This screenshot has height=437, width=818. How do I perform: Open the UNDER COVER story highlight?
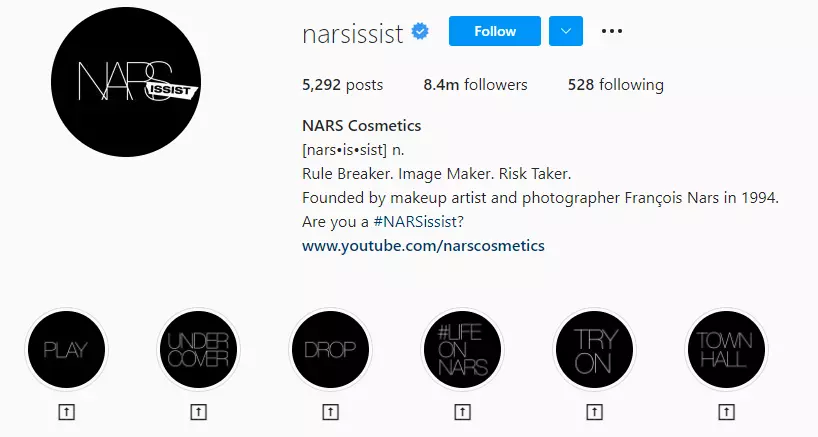tap(198, 350)
